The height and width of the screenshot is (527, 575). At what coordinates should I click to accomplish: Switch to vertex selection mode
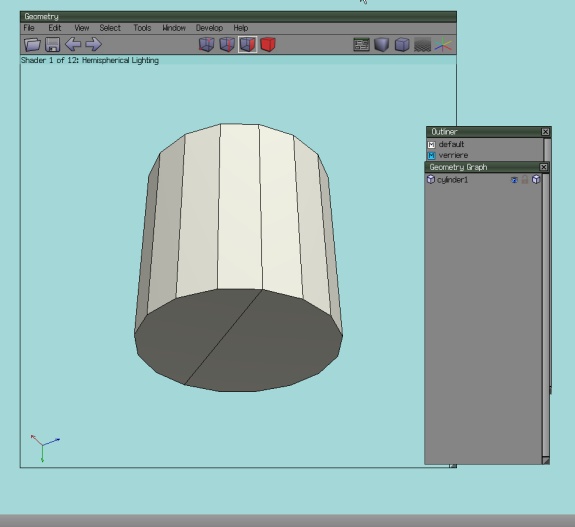(x=206, y=44)
